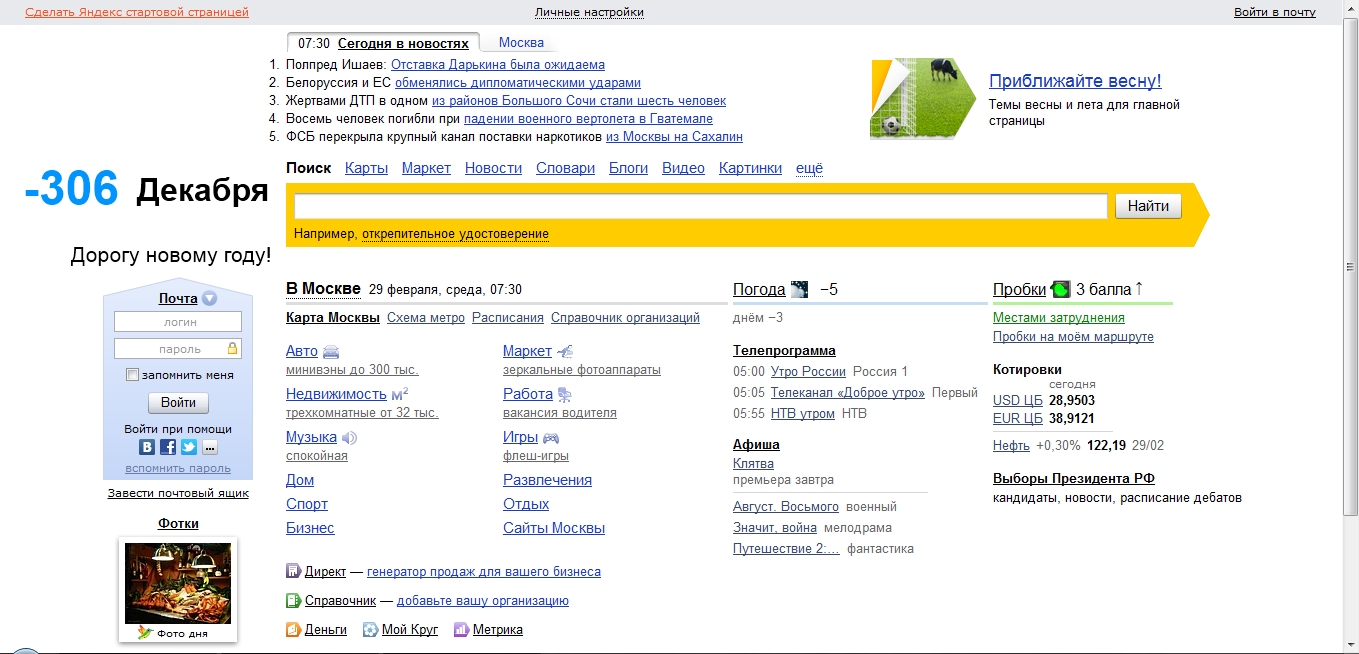The image size is (1359, 654).
Task: Click the Найти search button
Action: point(1148,206)
